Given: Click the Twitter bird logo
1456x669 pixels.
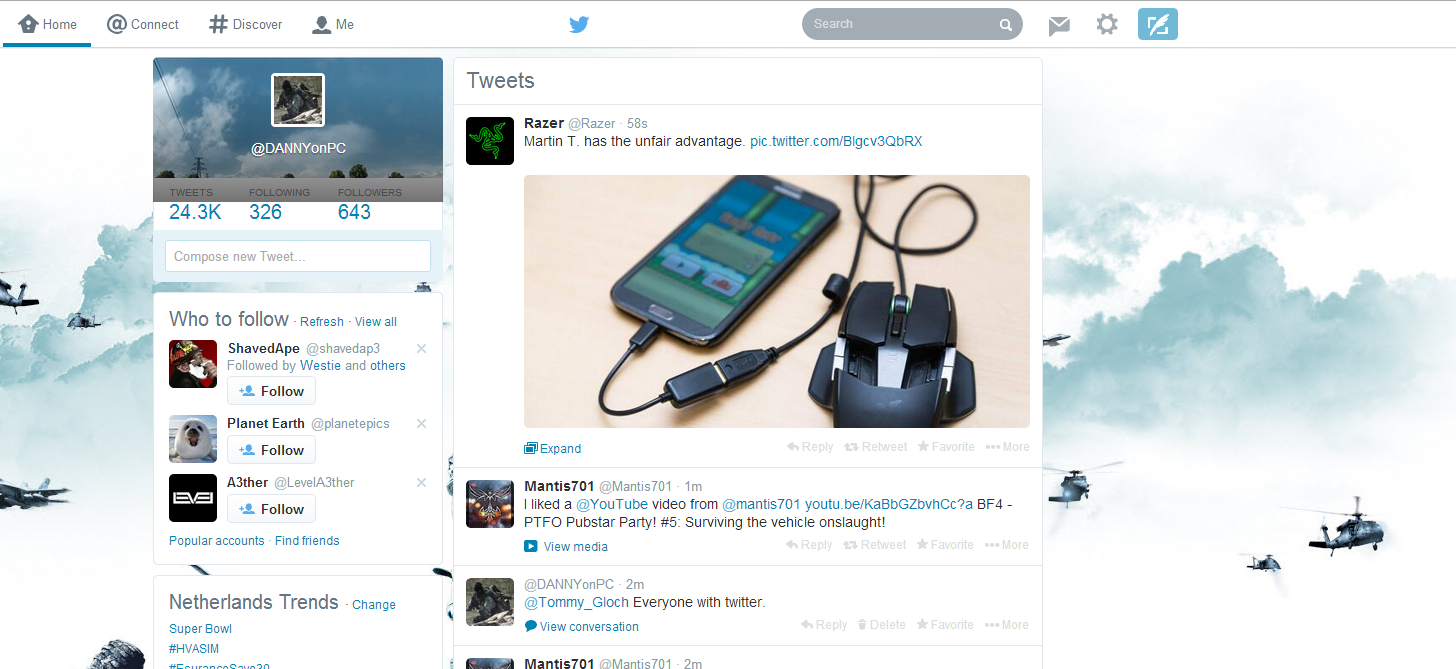Looking at the screenshot, I should 579,24.
